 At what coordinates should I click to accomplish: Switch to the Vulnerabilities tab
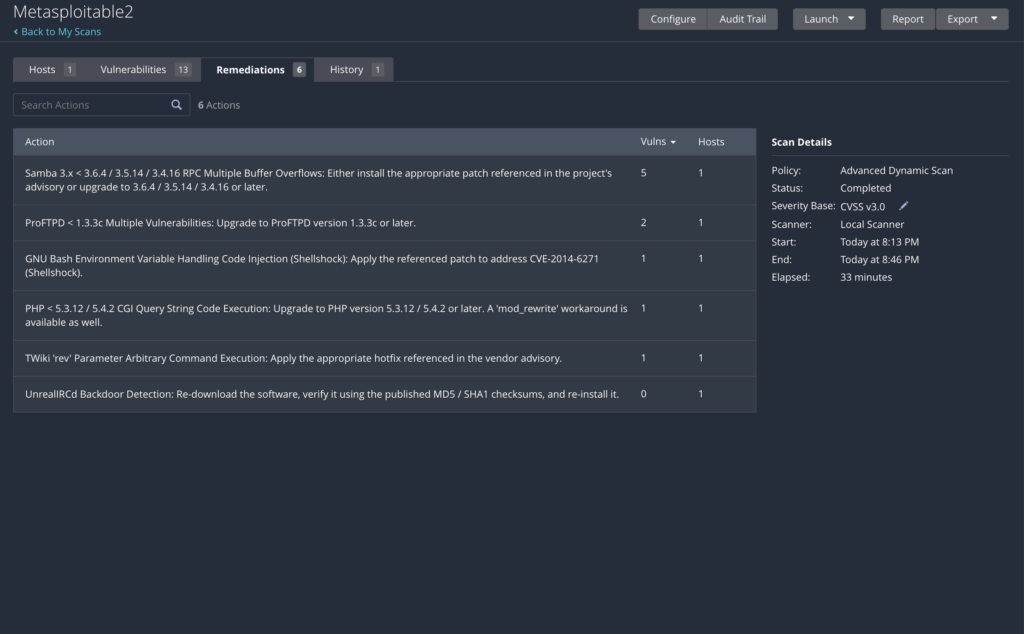tap(145, 69)
